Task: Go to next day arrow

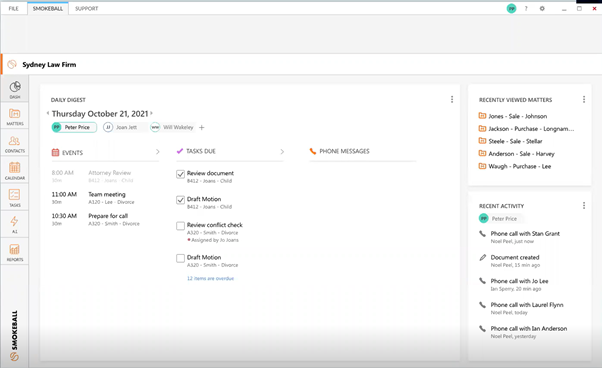Action: coord(151,113)
